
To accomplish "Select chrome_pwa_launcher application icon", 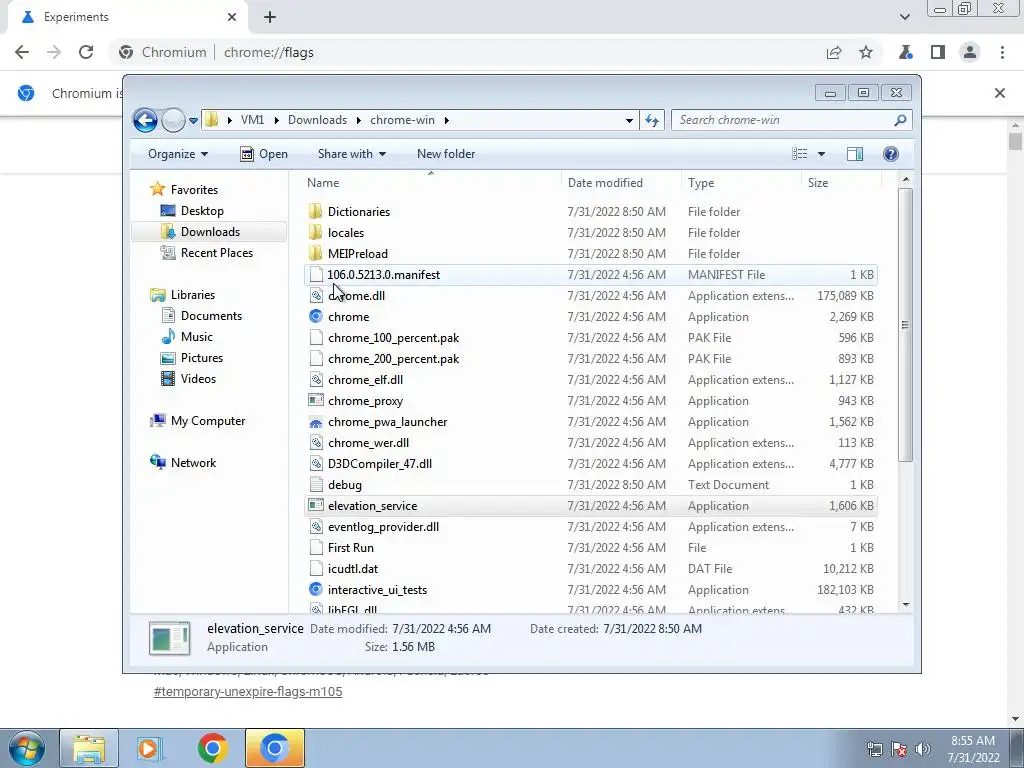I will 315,422.
